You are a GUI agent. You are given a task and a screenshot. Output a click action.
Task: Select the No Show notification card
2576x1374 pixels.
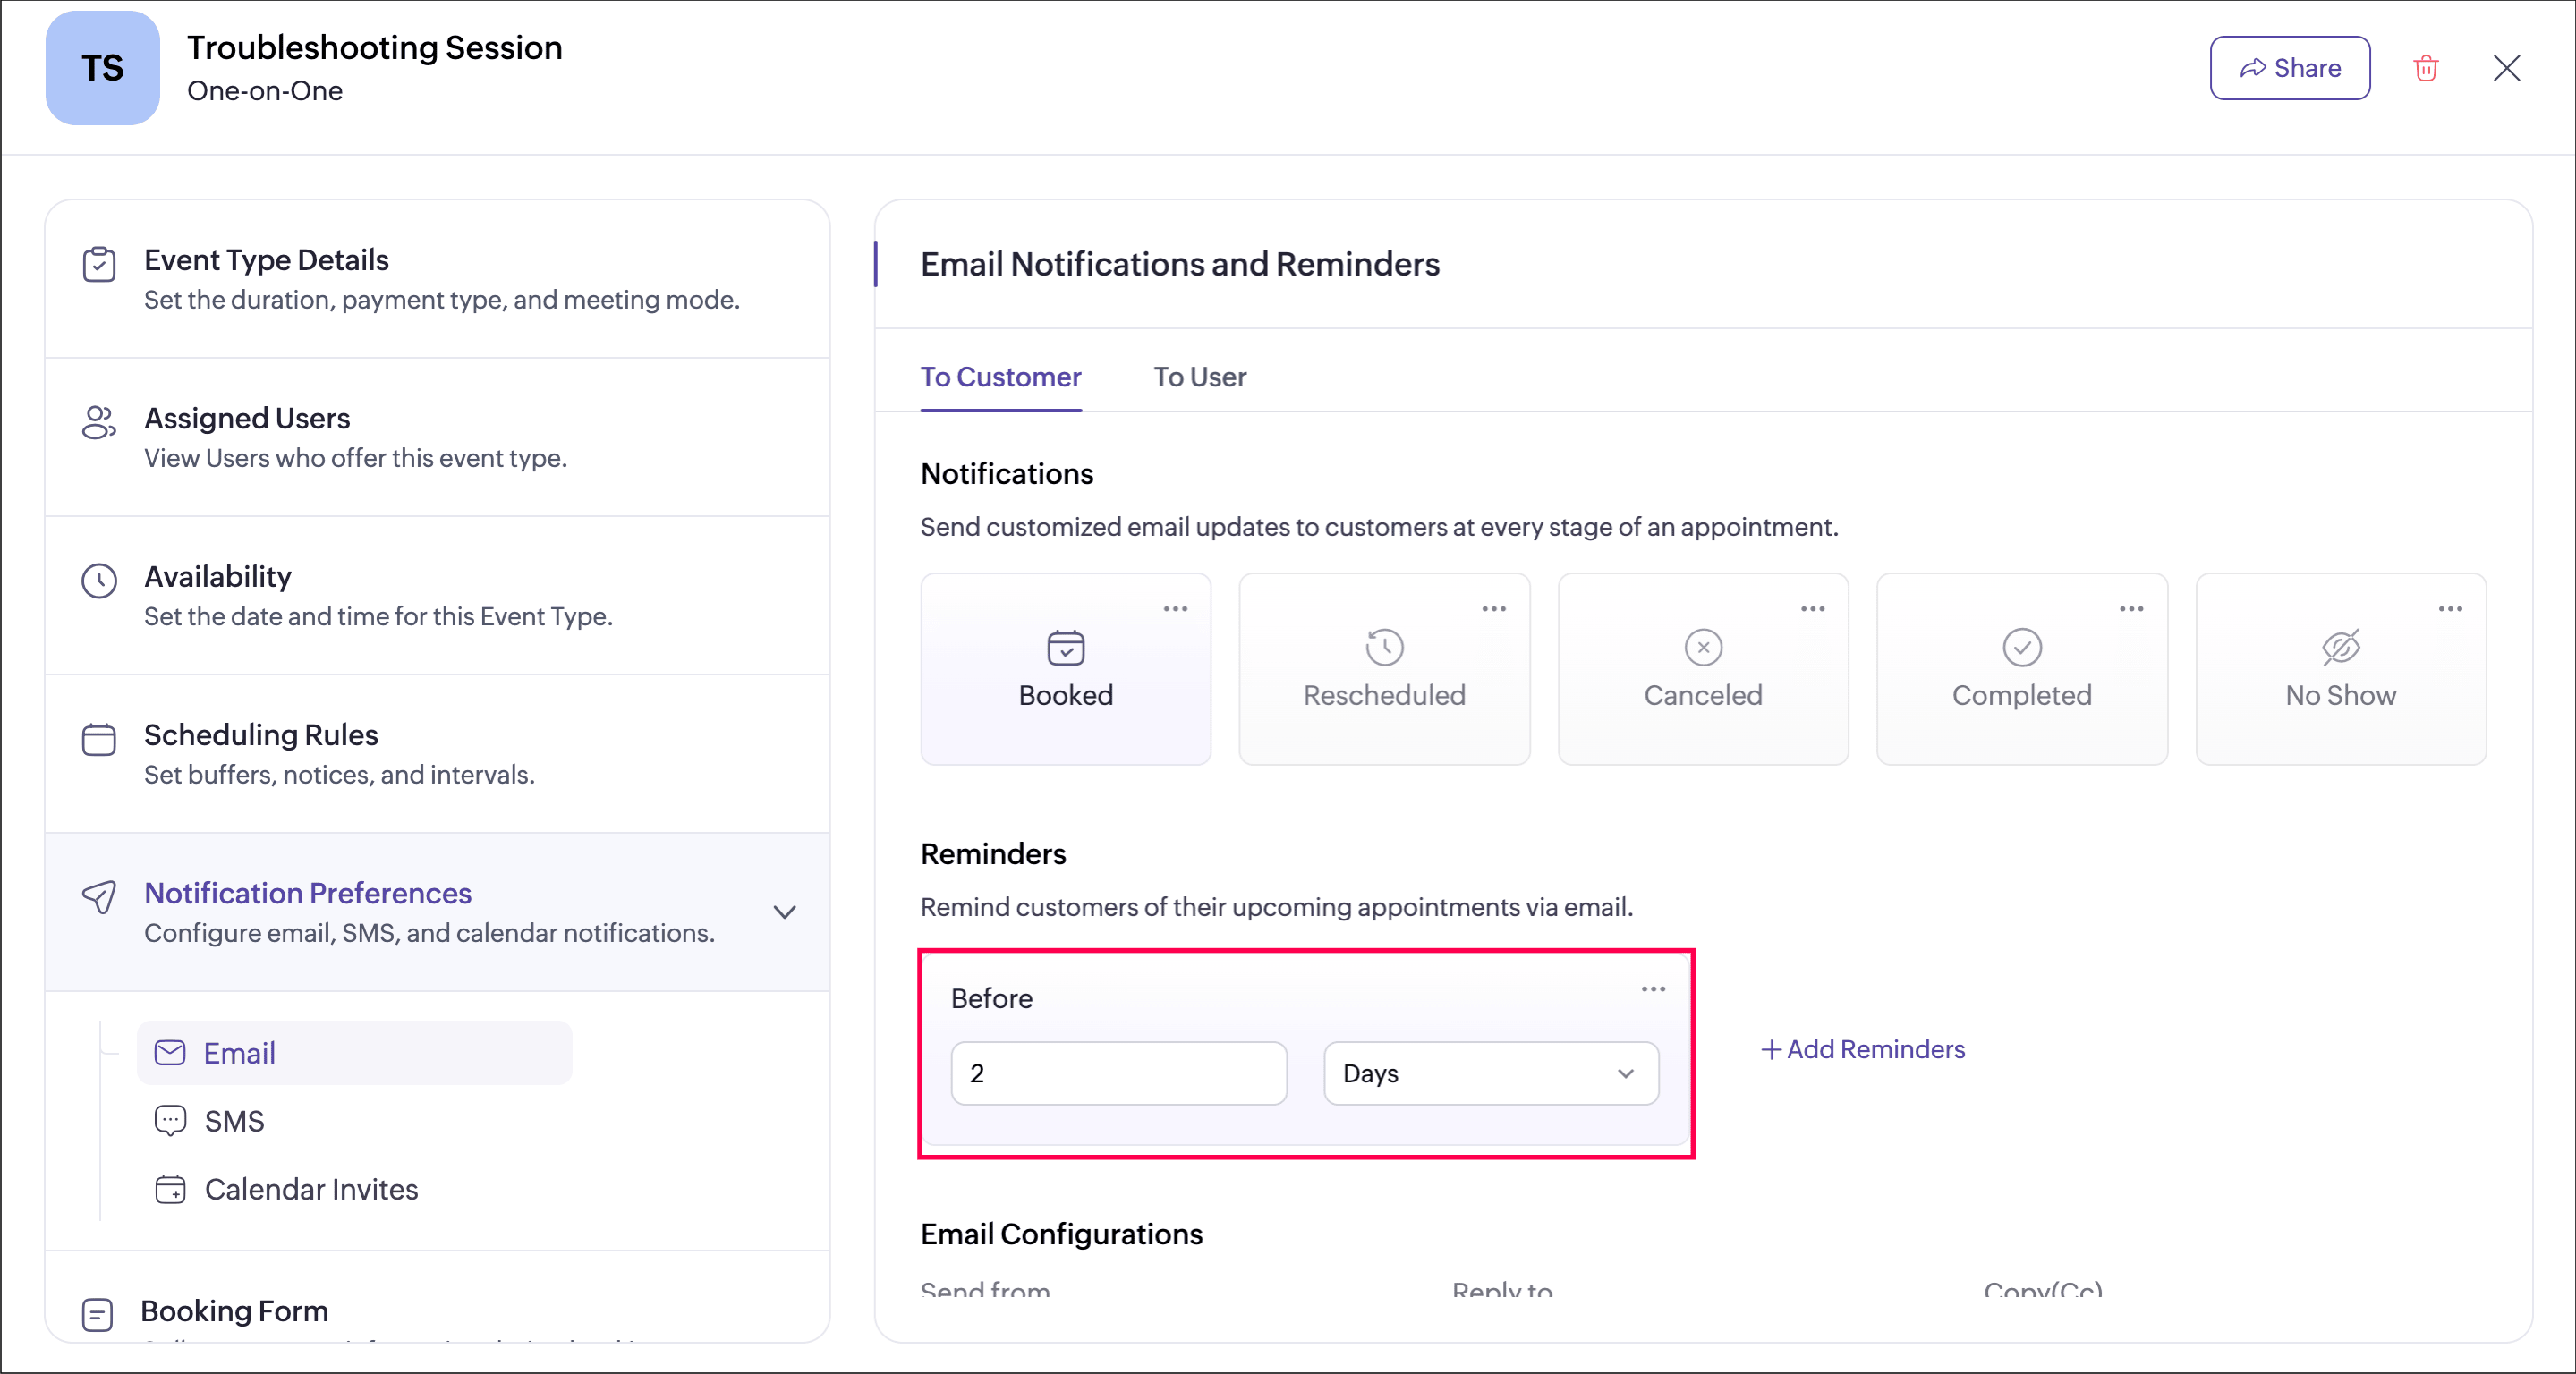pos(2340,670)
